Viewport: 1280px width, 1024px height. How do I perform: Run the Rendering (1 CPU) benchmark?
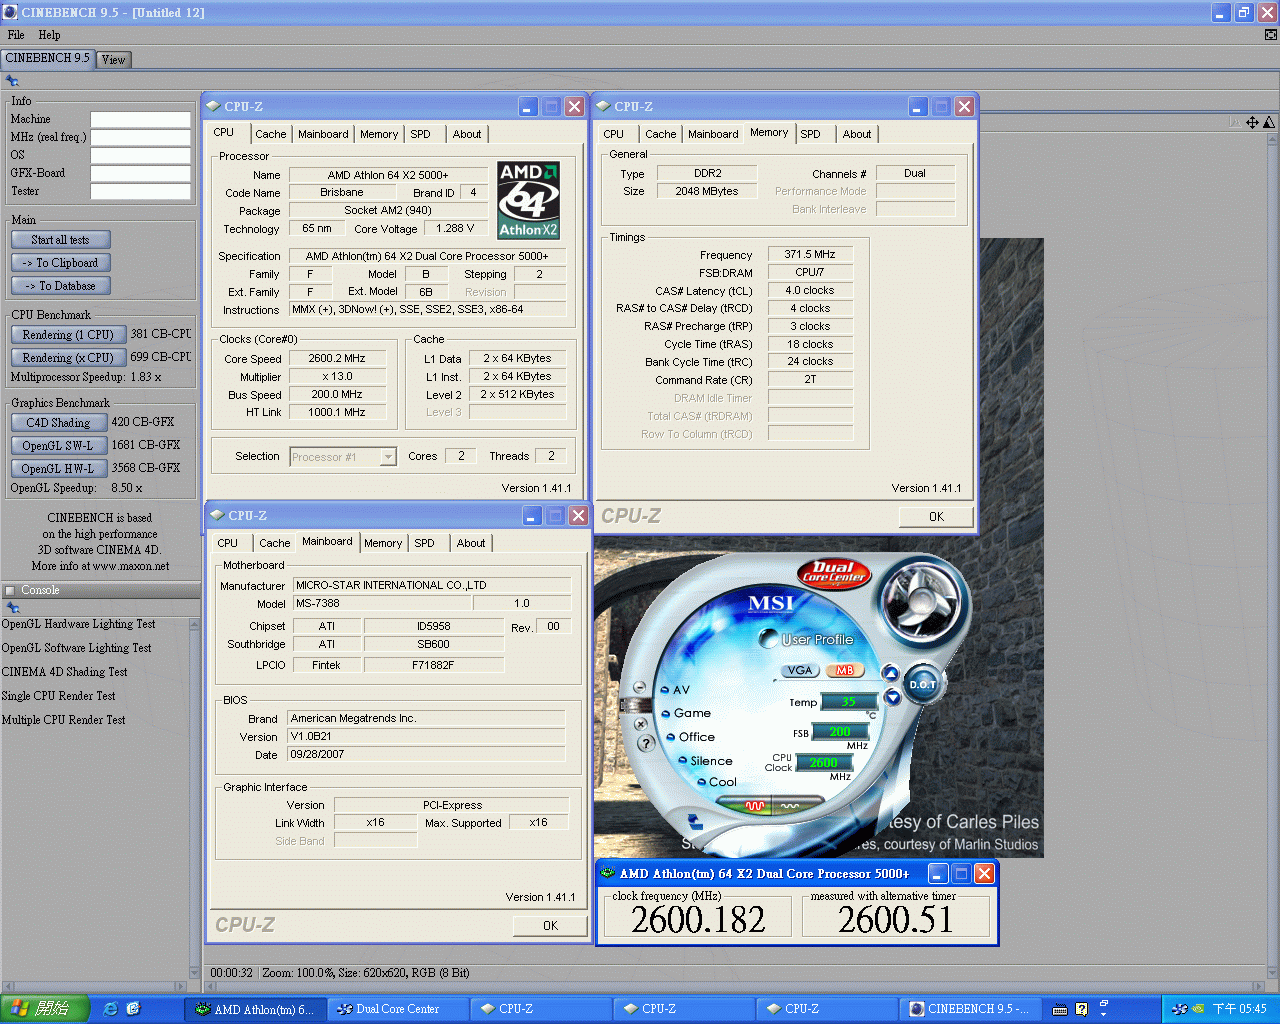click(x=68, y=335)
